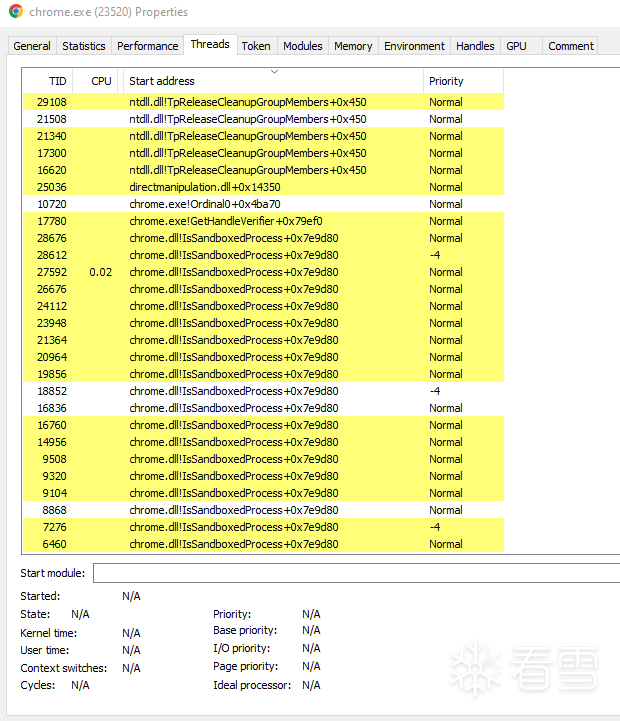Image resolution: width=620 pixels, height=721 pixels.
Task: Select thread row with TID 17300
Action: (264, 153)
